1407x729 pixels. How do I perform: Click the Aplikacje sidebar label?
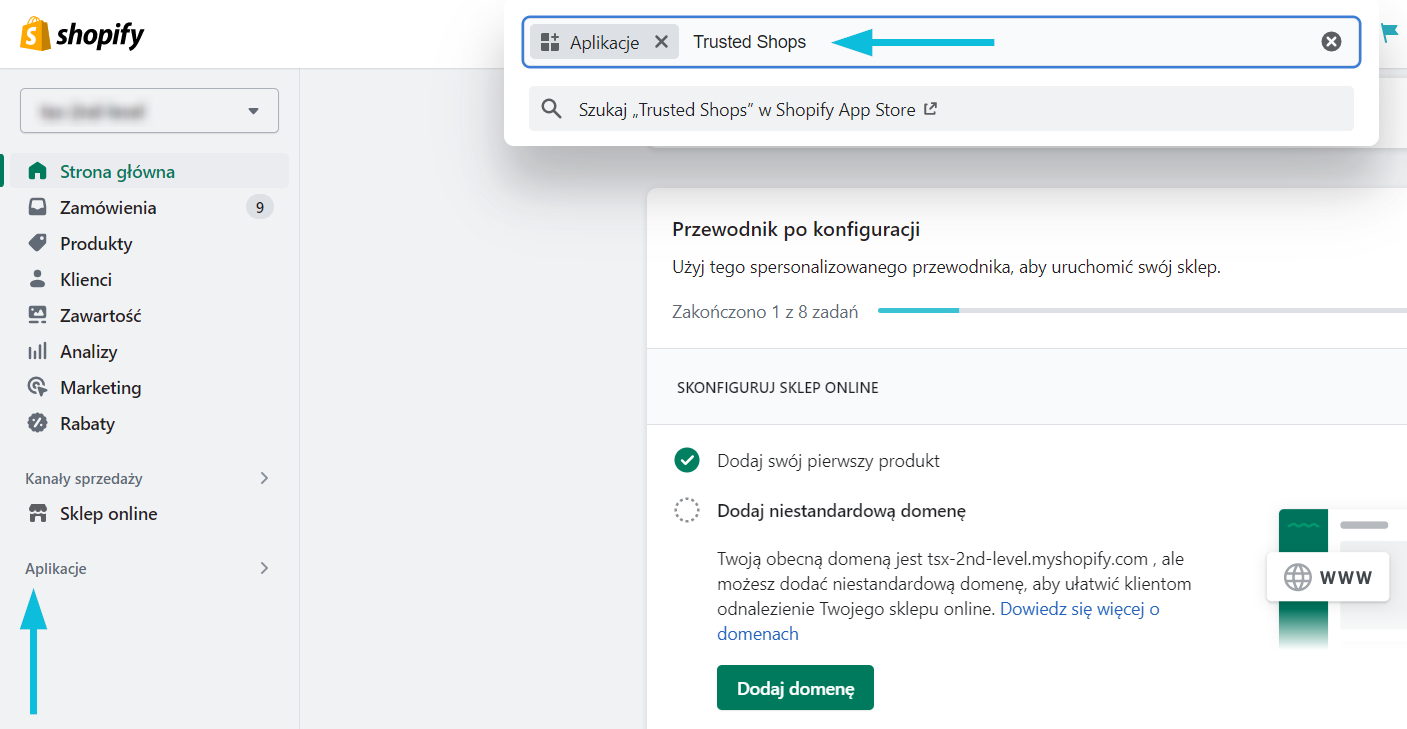pyautogui.click(x=56, y=569)
